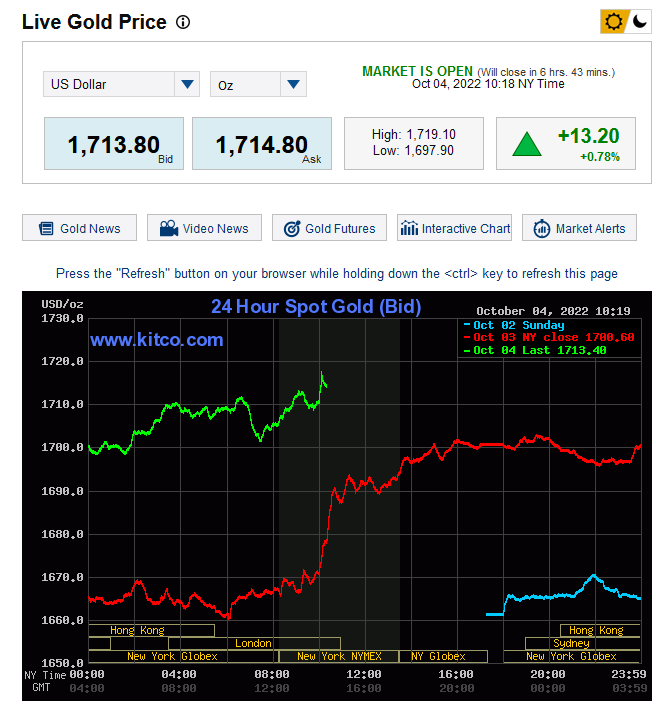Click the www.kitco.com link on the chart

156,339
